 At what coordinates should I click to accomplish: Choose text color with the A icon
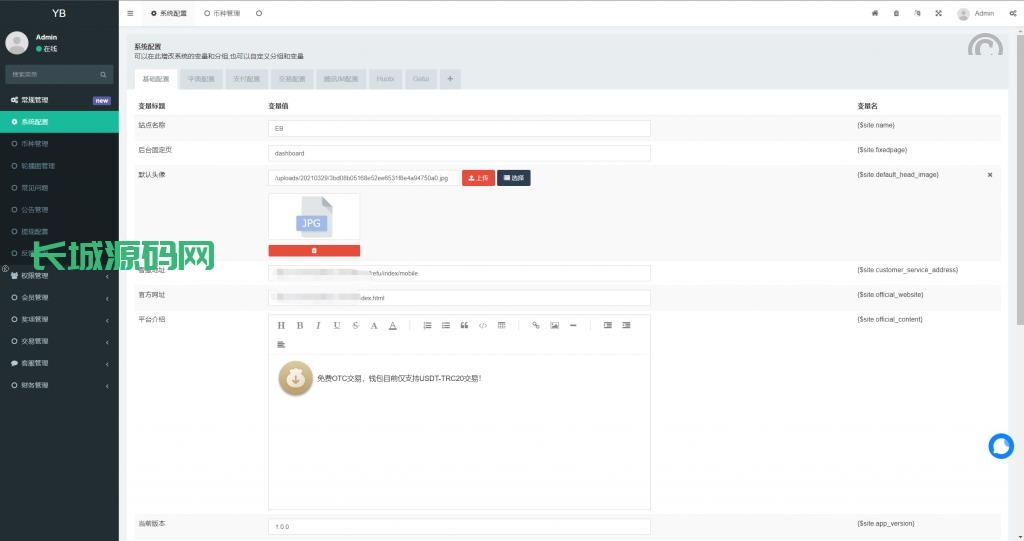tap(374, 325)
